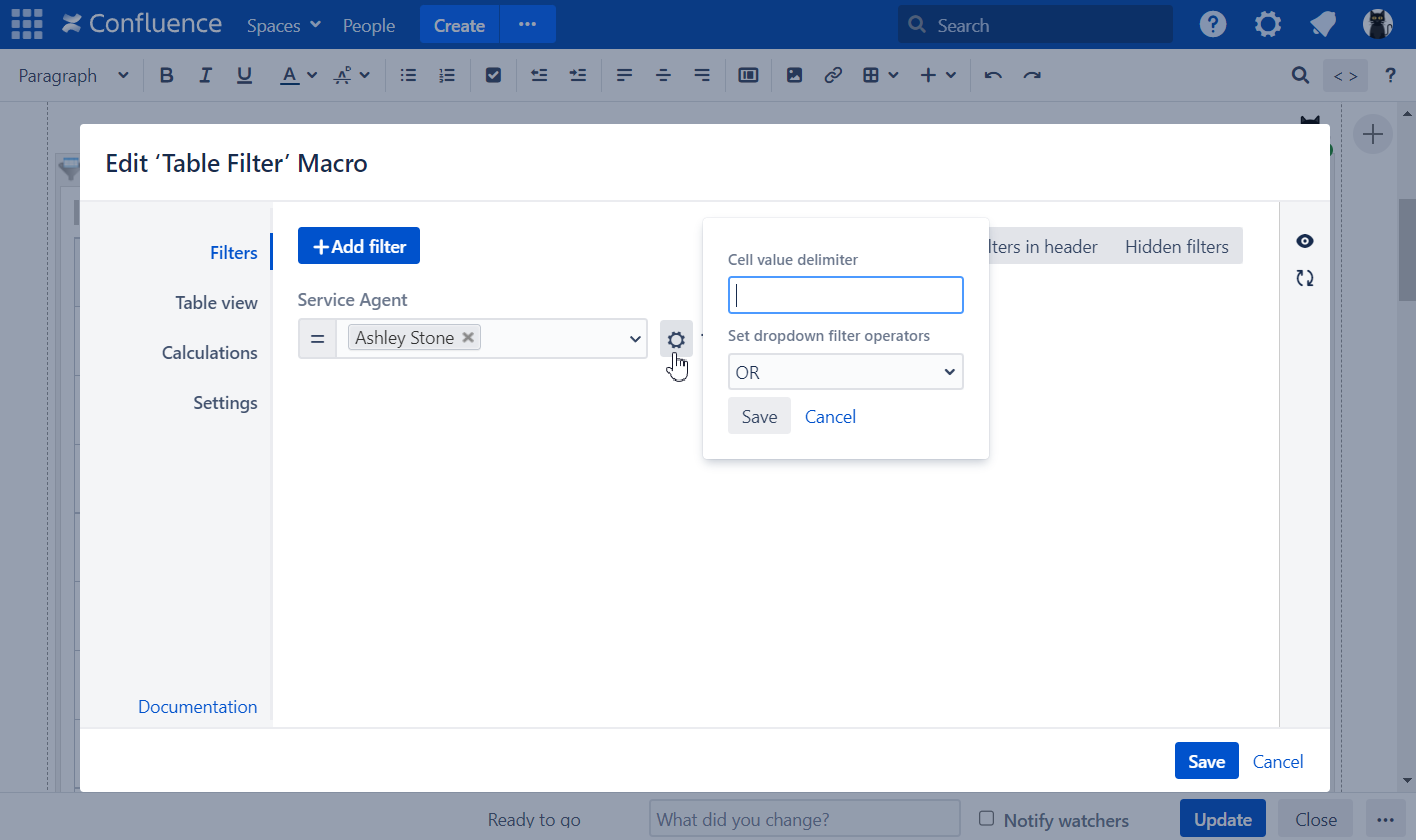Click the refresh icon in the macro sidebar
This screenshot has width=1416, height=840.
click(x=1304, y=278)
